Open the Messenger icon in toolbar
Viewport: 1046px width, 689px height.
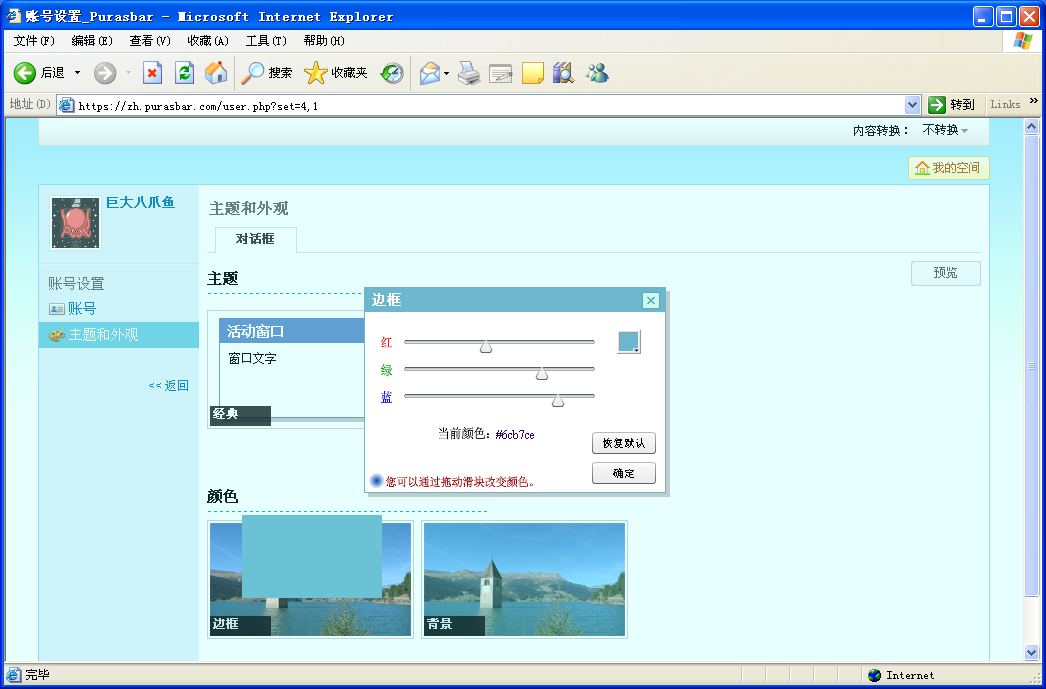pos(597,73)
